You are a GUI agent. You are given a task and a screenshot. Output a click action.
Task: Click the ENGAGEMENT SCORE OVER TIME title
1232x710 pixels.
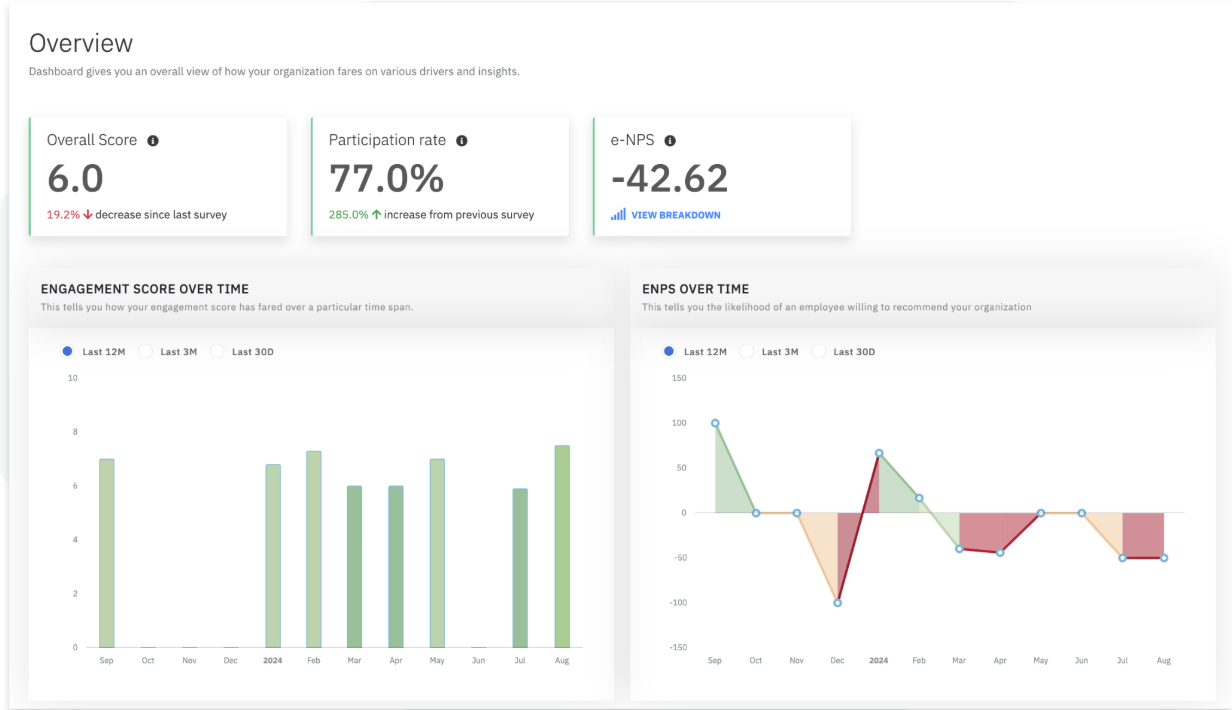(145, 289)
